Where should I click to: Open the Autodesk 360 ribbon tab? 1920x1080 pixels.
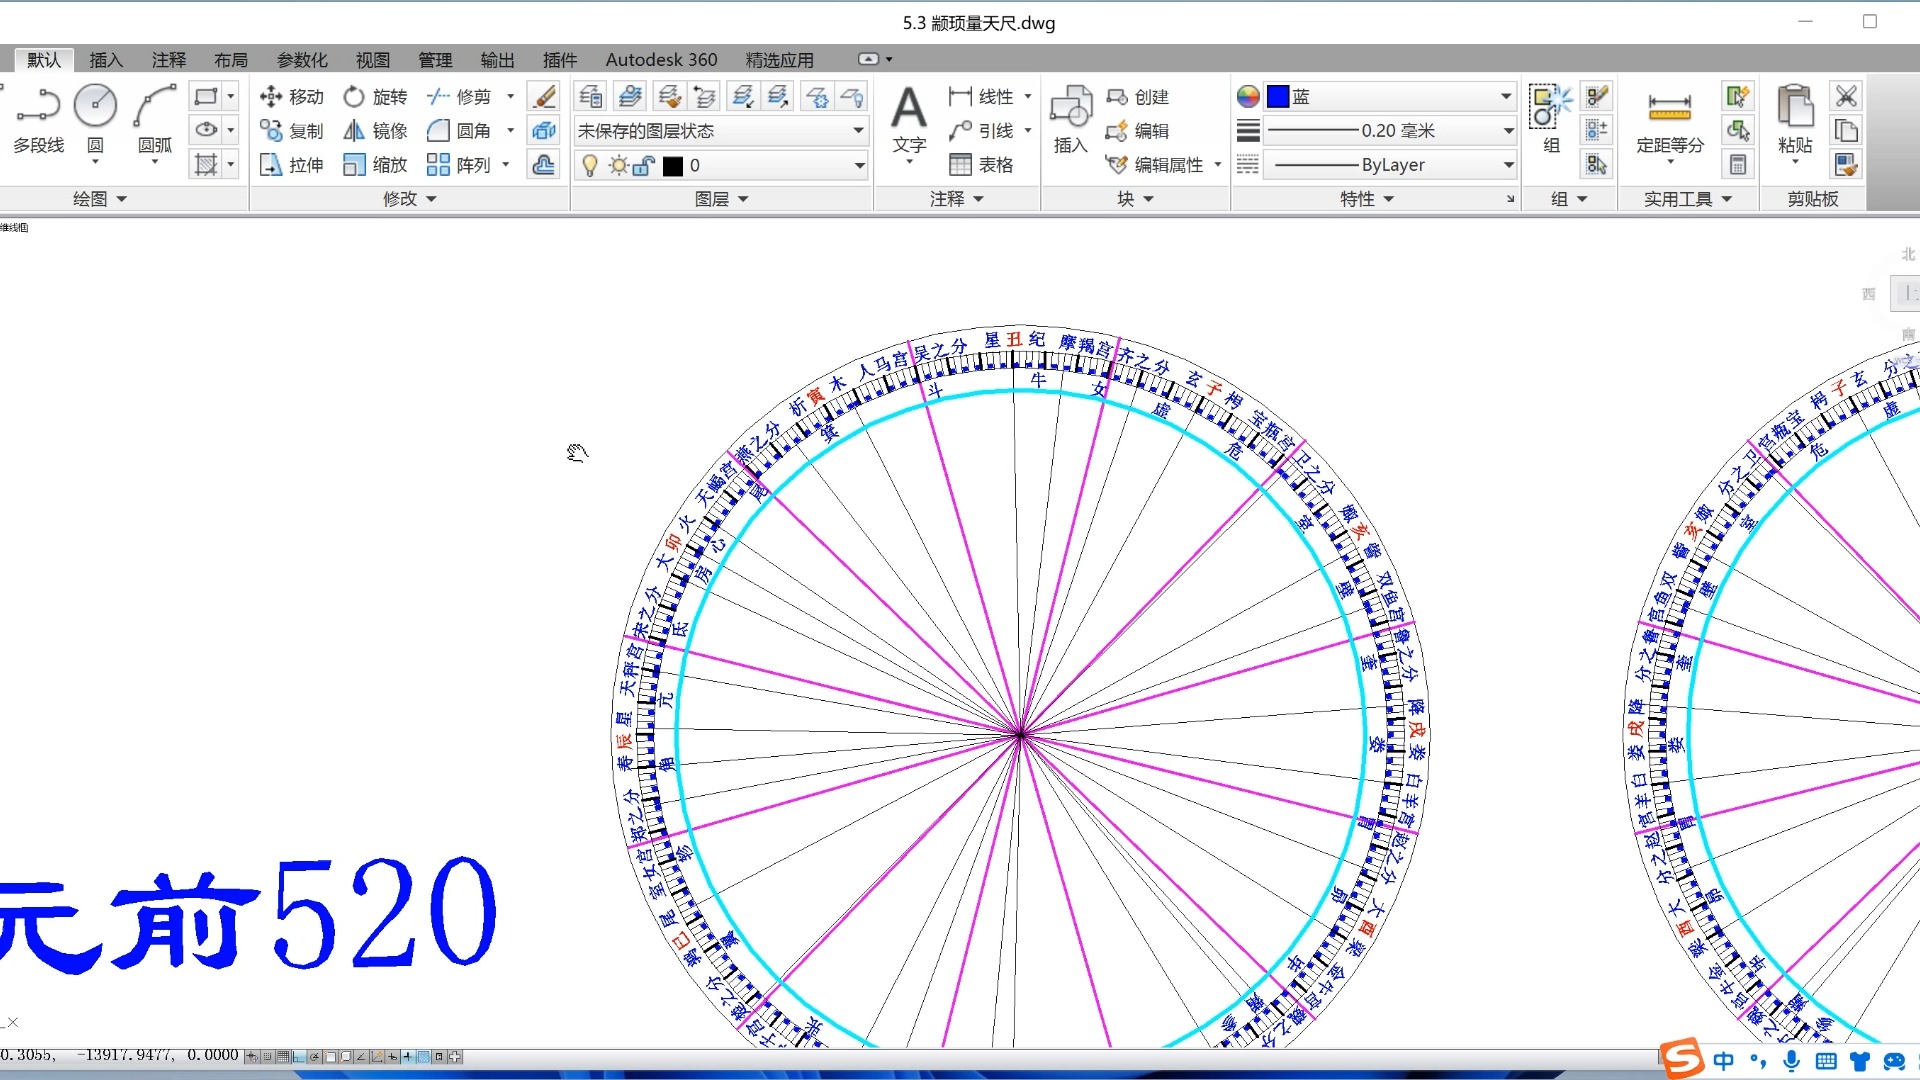coord(661,60)
